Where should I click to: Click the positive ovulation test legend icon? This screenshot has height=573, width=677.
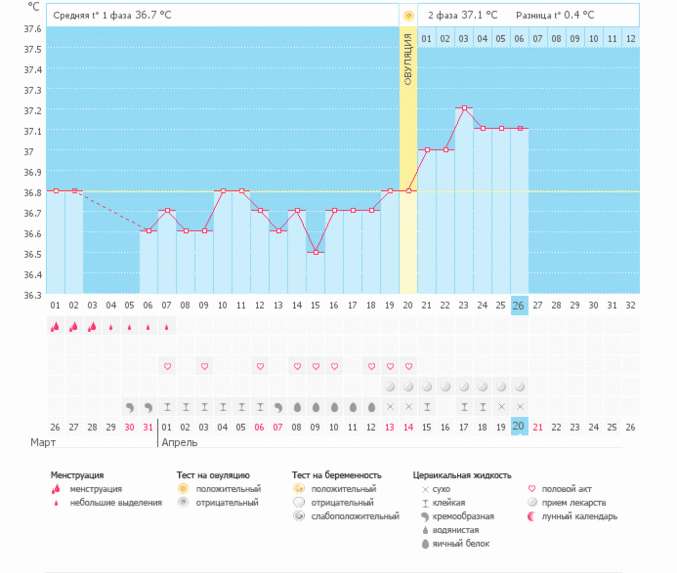[183, 489]
